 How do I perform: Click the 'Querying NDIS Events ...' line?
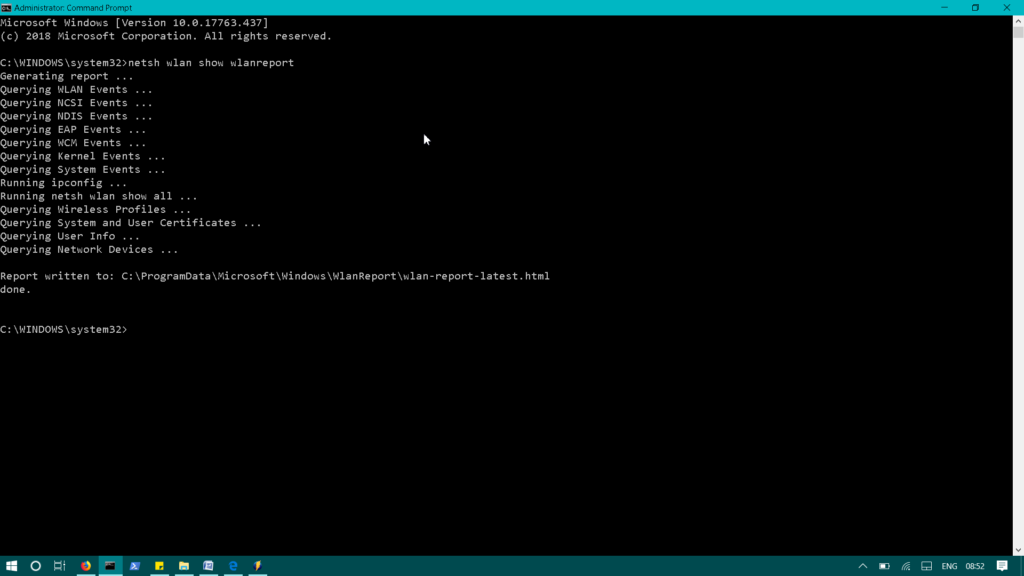pyautogui.click(x=76, y=116)
